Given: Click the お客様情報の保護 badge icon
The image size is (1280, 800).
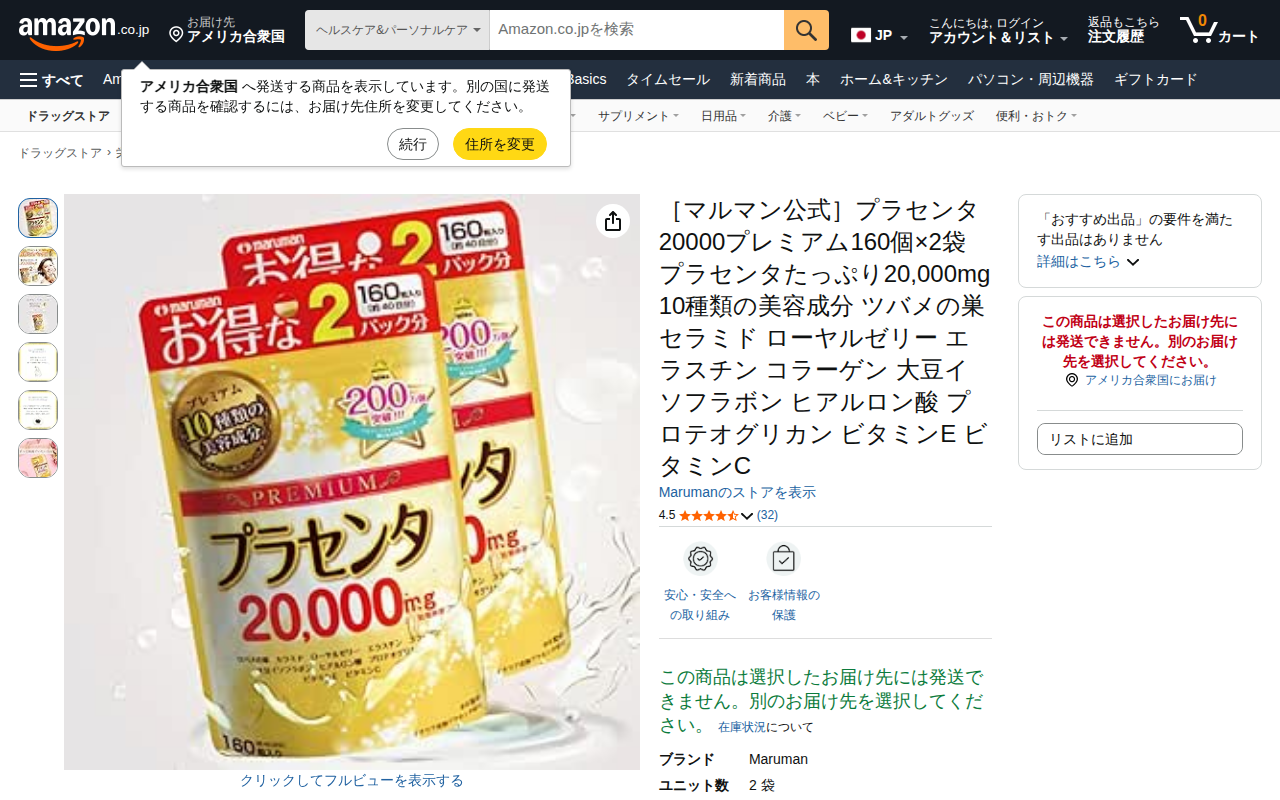Looking at the screenshot, I should click(x=784, y=559).
